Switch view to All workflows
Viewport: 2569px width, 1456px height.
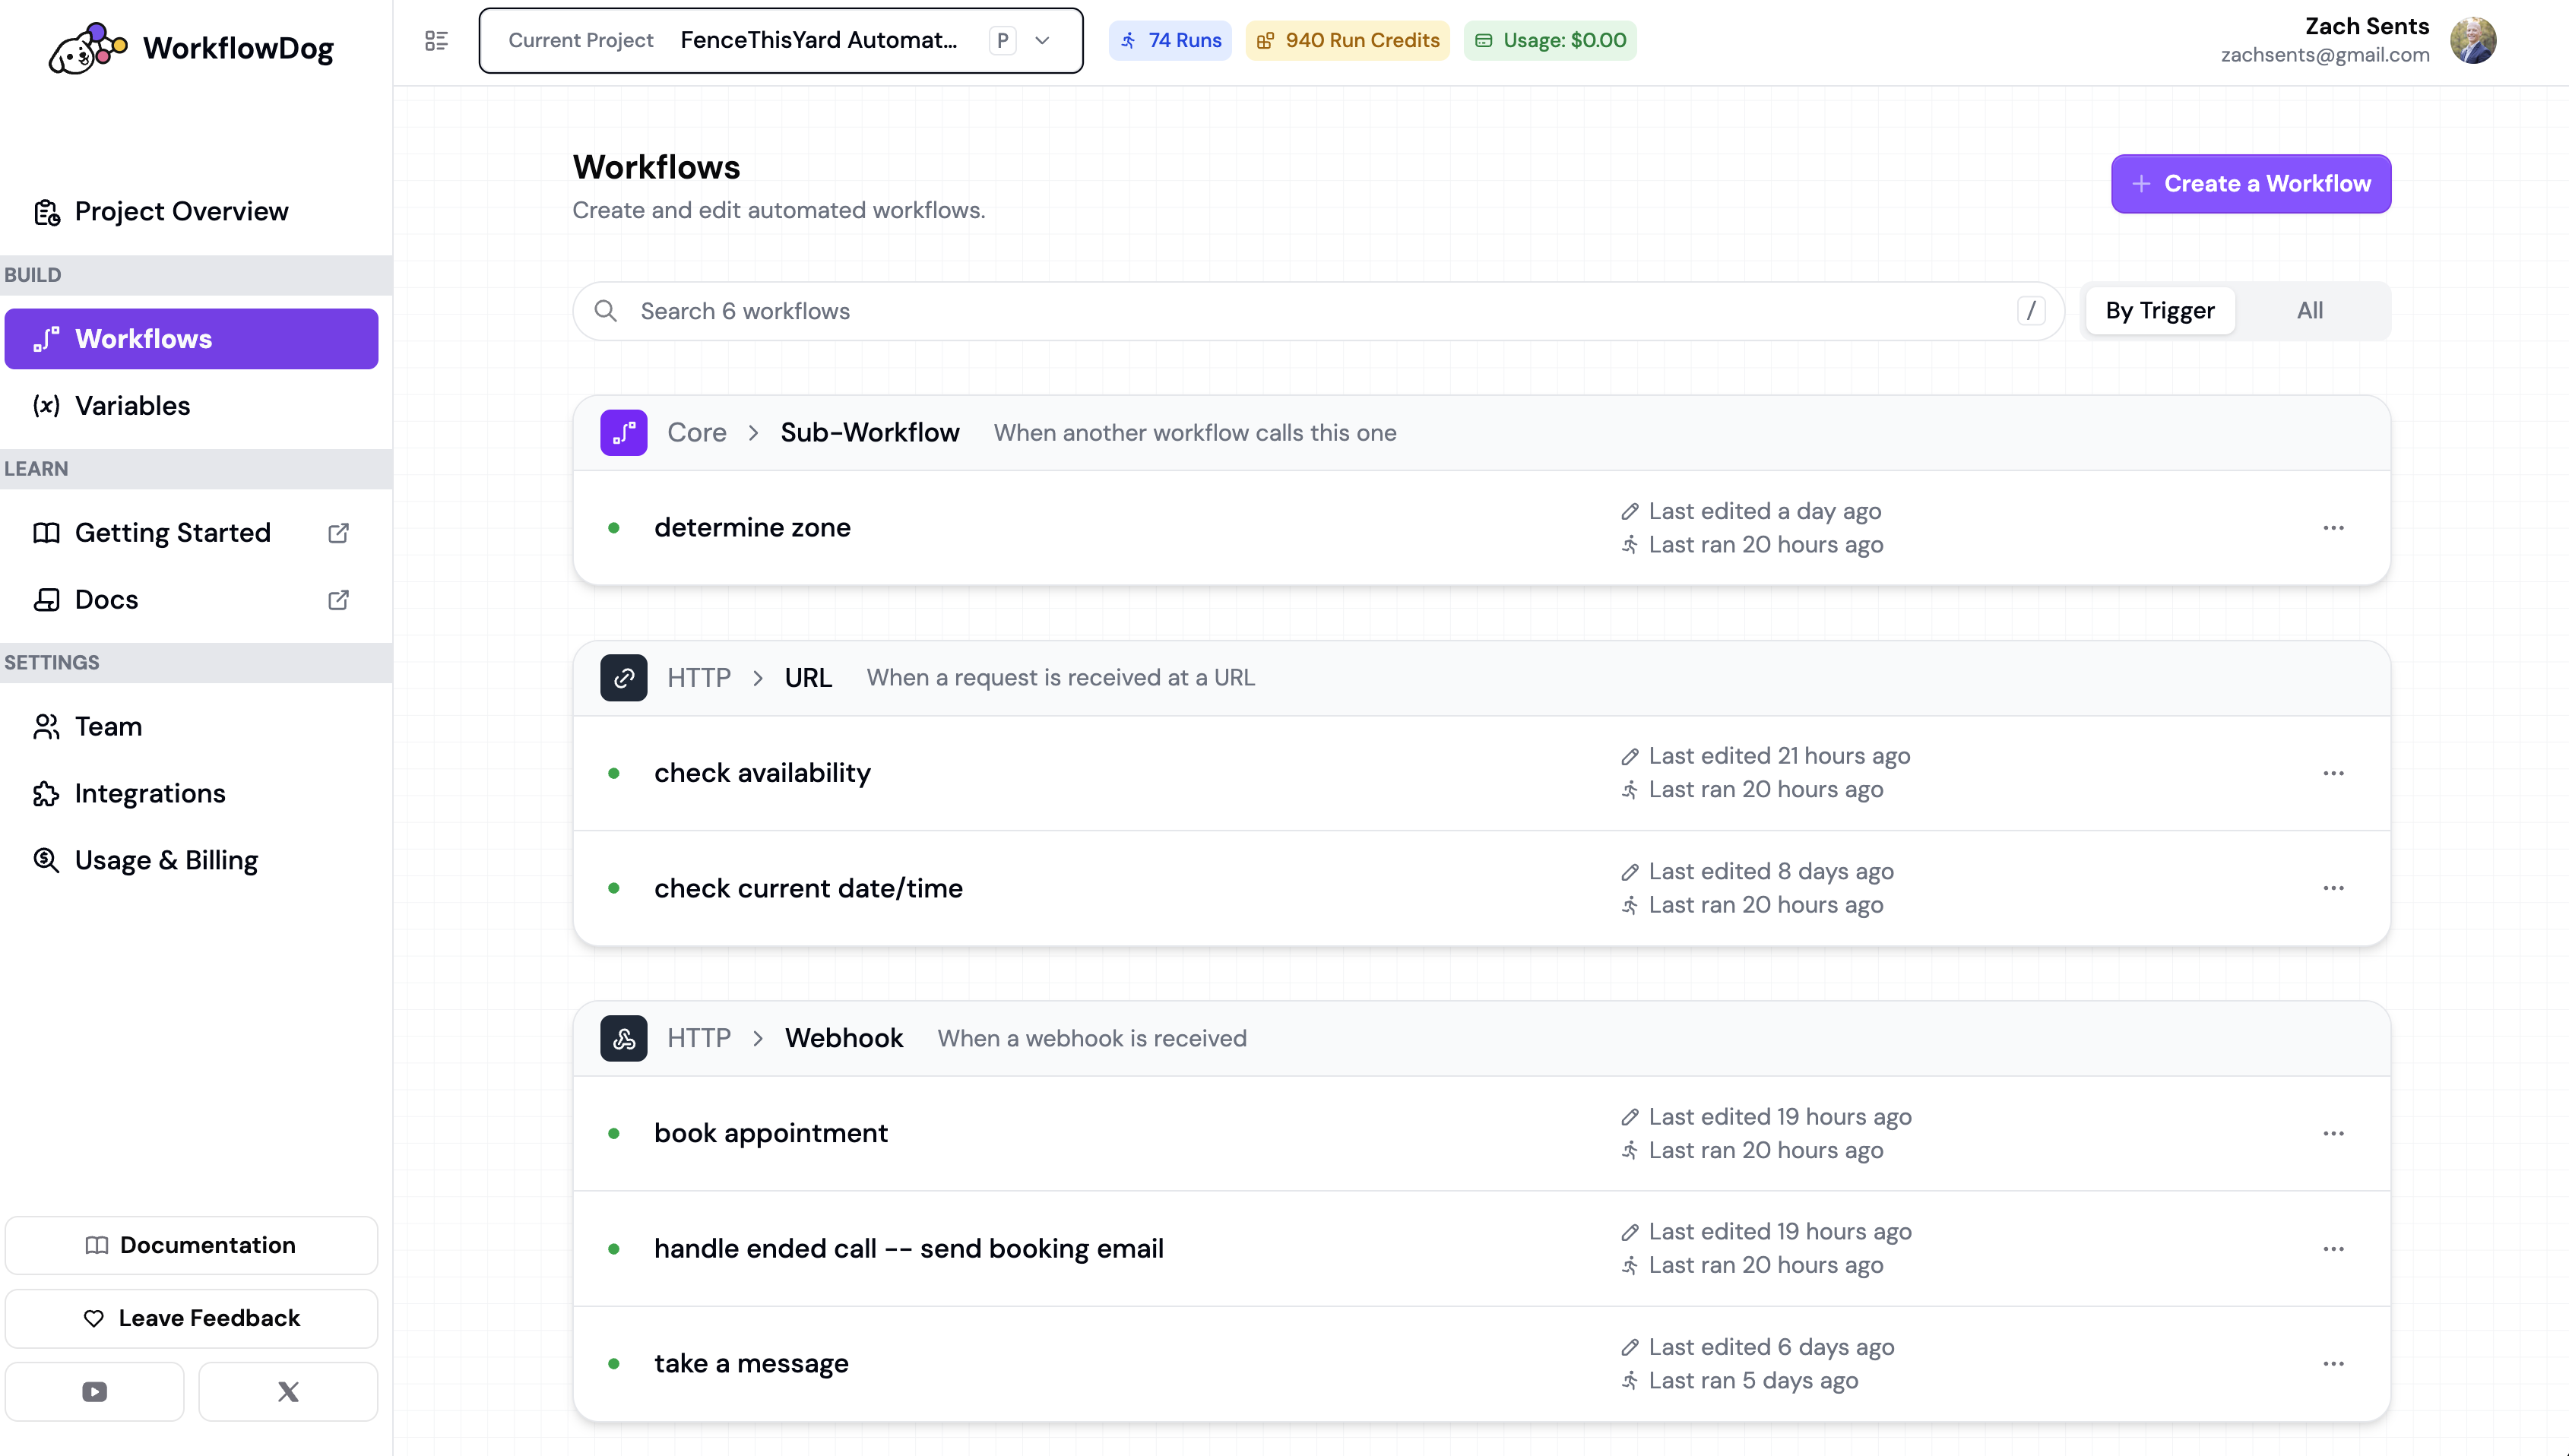[x=2309, y=311]
